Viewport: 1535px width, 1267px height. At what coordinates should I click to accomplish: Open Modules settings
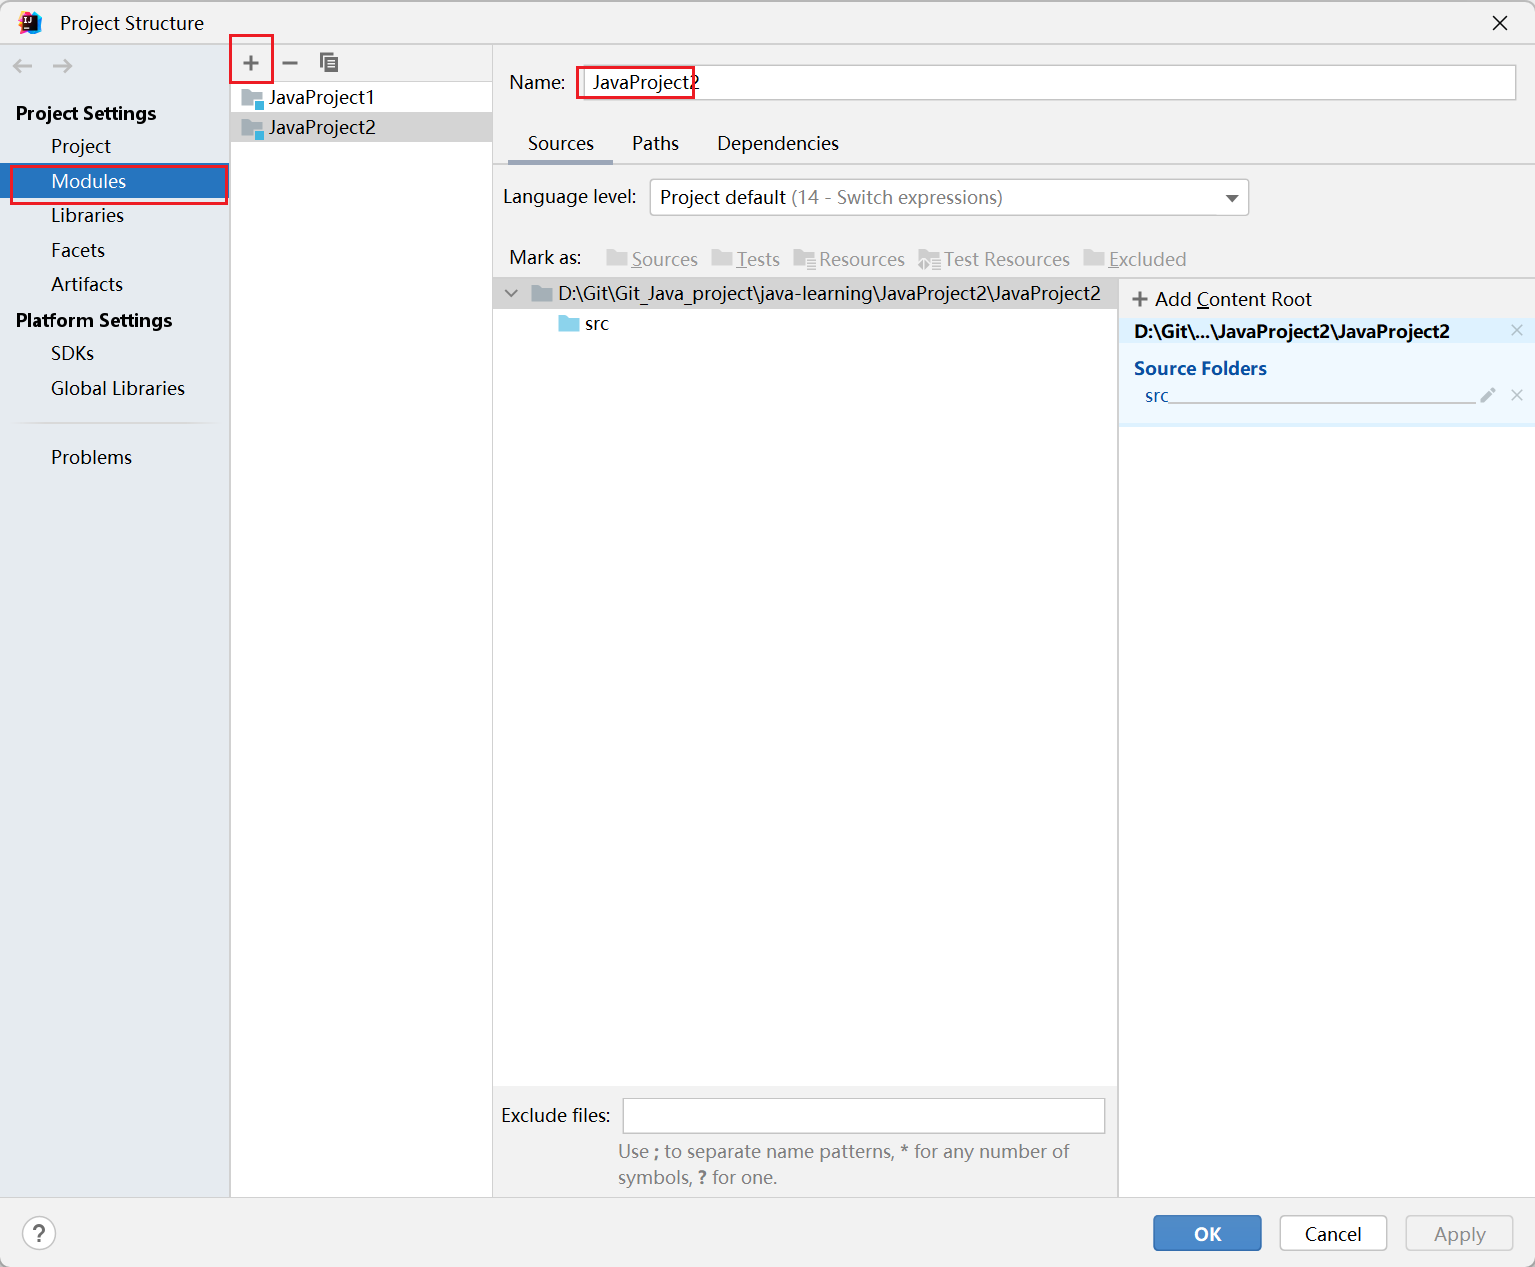click(115, 181)
